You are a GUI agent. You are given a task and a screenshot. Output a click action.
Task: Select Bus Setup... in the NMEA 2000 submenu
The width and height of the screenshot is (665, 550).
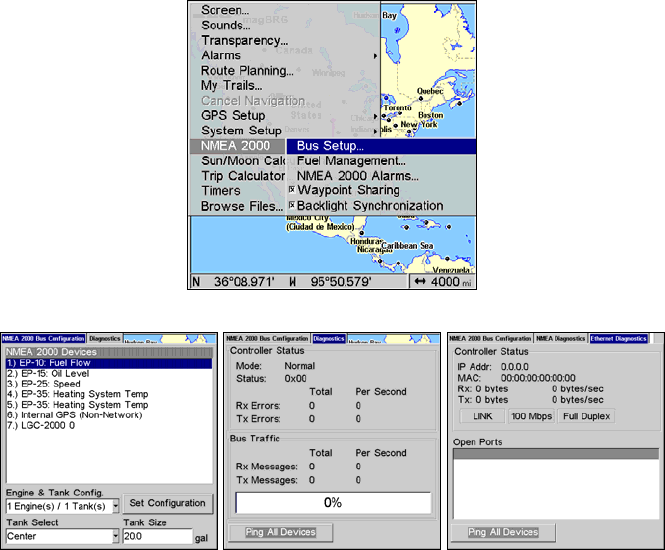coord(330,146)
